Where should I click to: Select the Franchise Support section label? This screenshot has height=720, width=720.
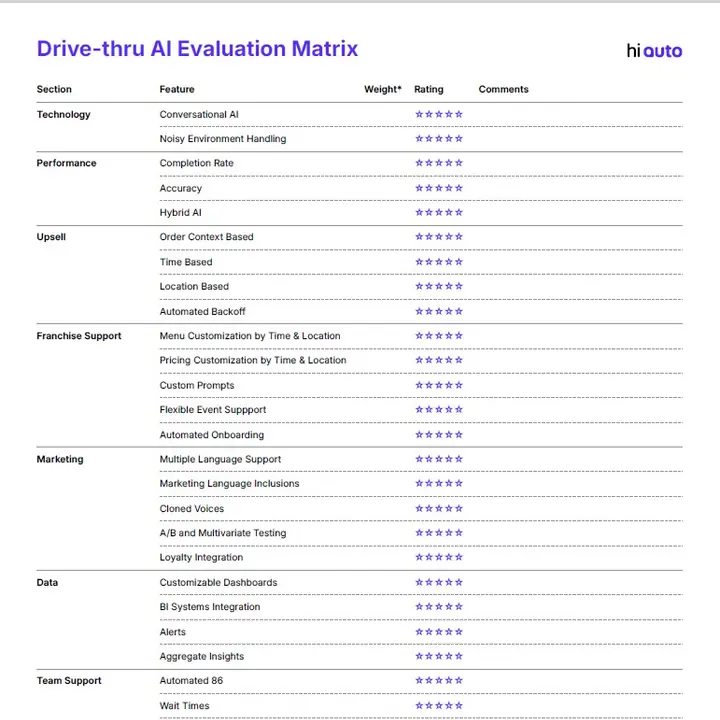(x=79, y=336)
